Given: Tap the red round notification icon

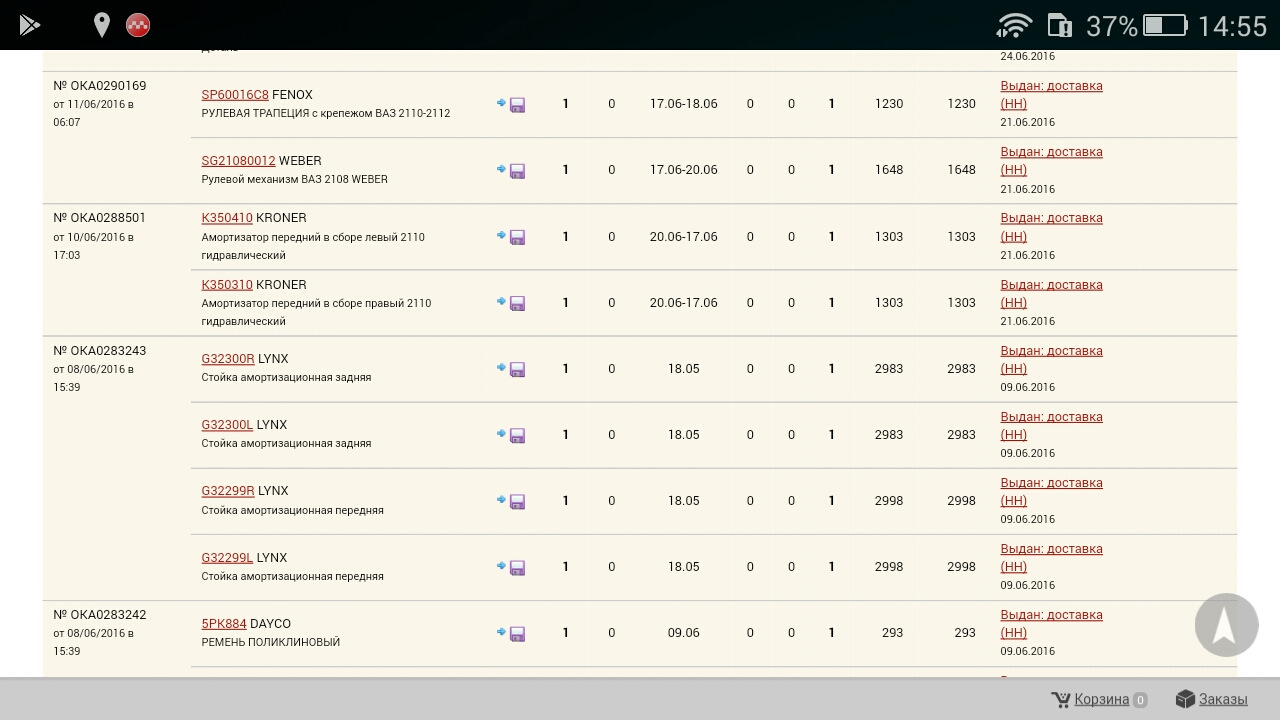Looking at the screenshot, I should [138, 25].
